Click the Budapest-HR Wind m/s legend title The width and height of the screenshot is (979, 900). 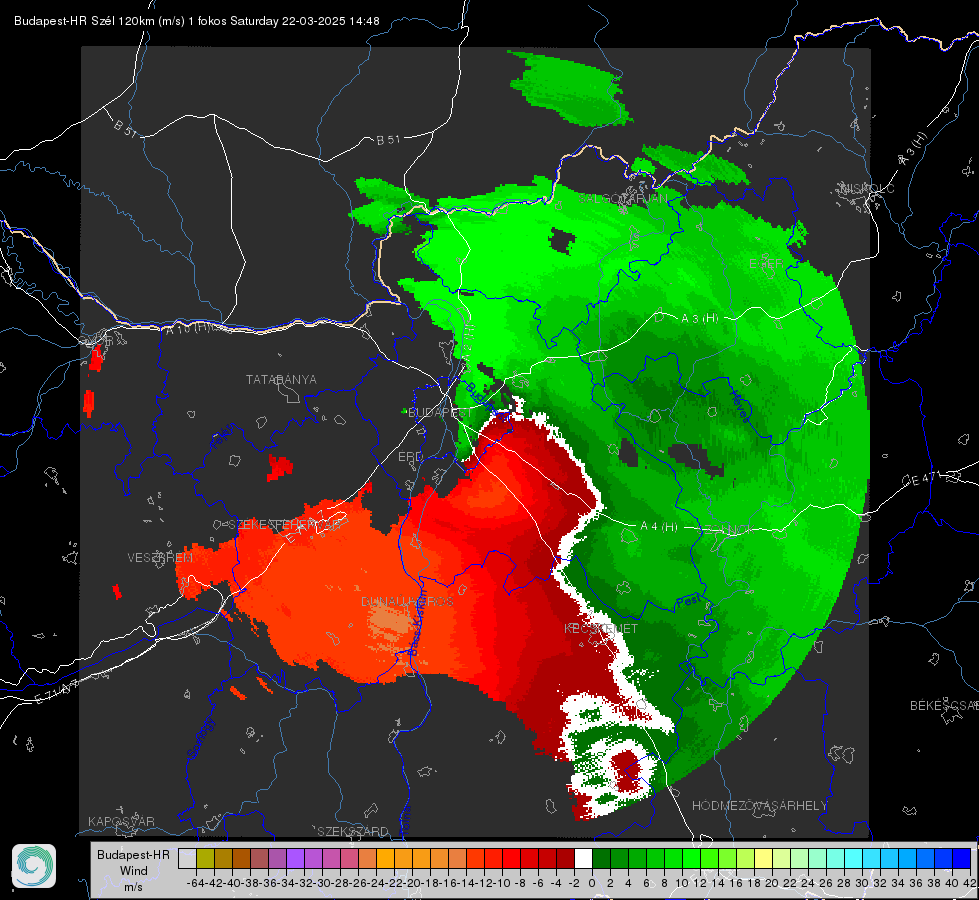[x=133, y=871]
